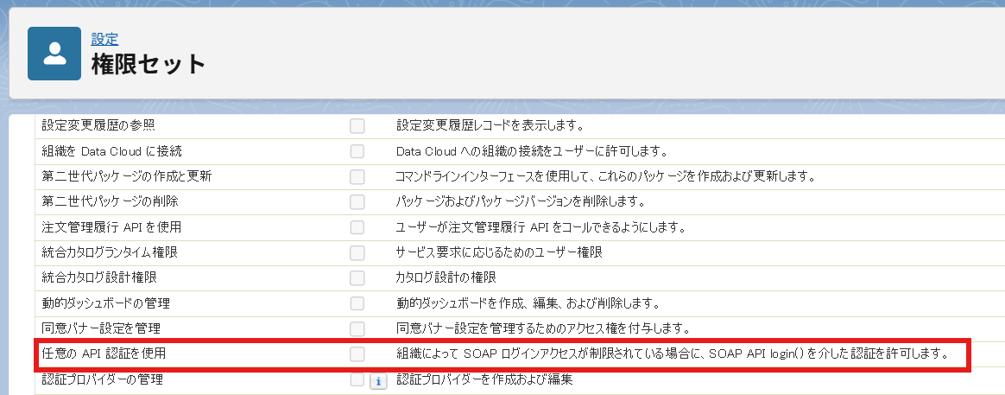The width and height of the screenshot is (1005, 395).
Task: Click the label 統合カタログランタイム権限
Action: [x=110, y=253]
